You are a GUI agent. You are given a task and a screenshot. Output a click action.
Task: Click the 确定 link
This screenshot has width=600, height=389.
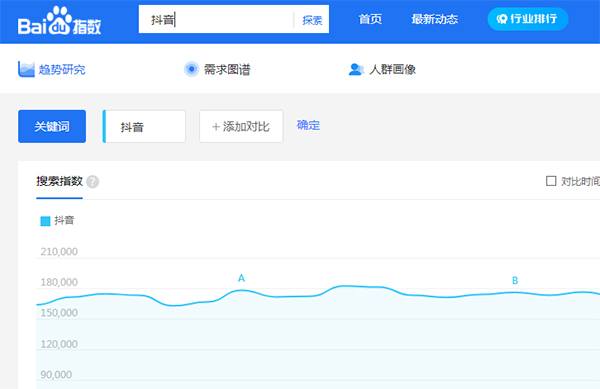308,125
